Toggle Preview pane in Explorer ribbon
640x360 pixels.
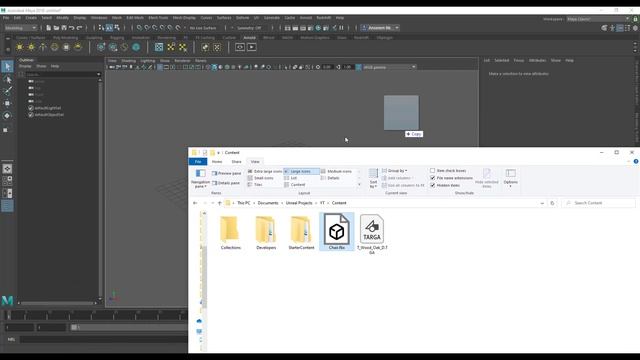click(227, 173)
